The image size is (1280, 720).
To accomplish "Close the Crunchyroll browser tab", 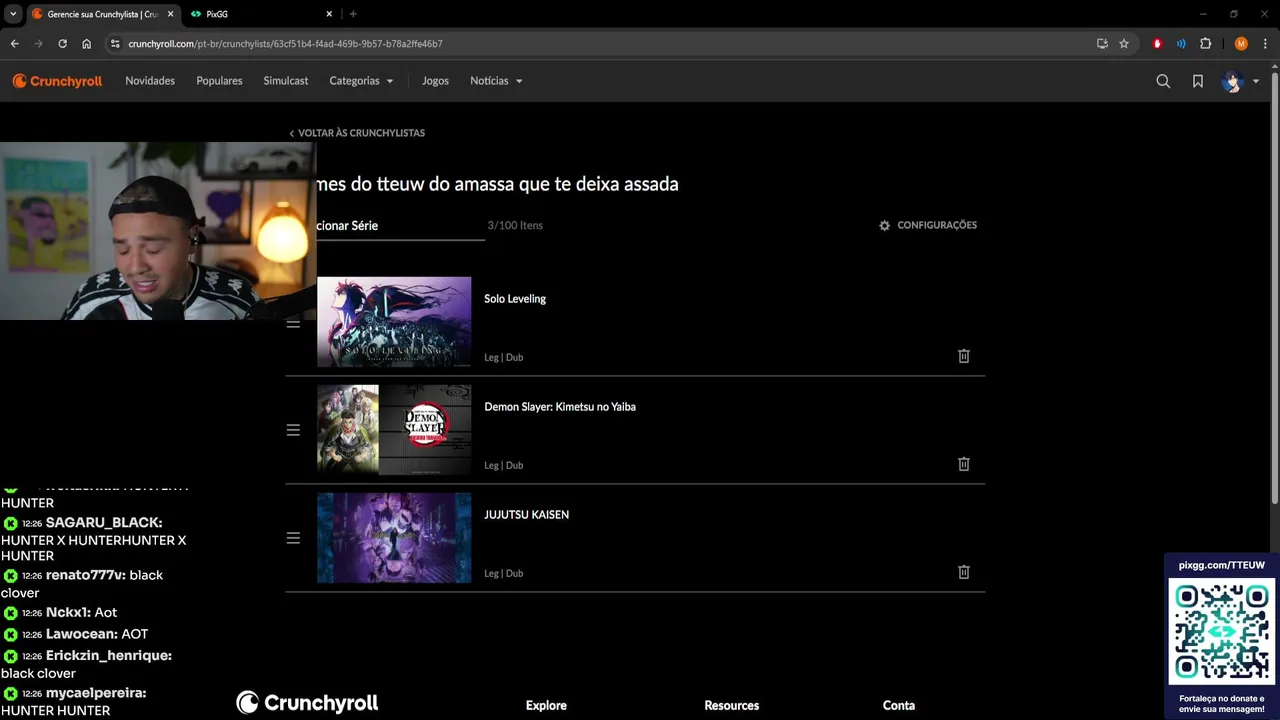I will coord(170,14).
